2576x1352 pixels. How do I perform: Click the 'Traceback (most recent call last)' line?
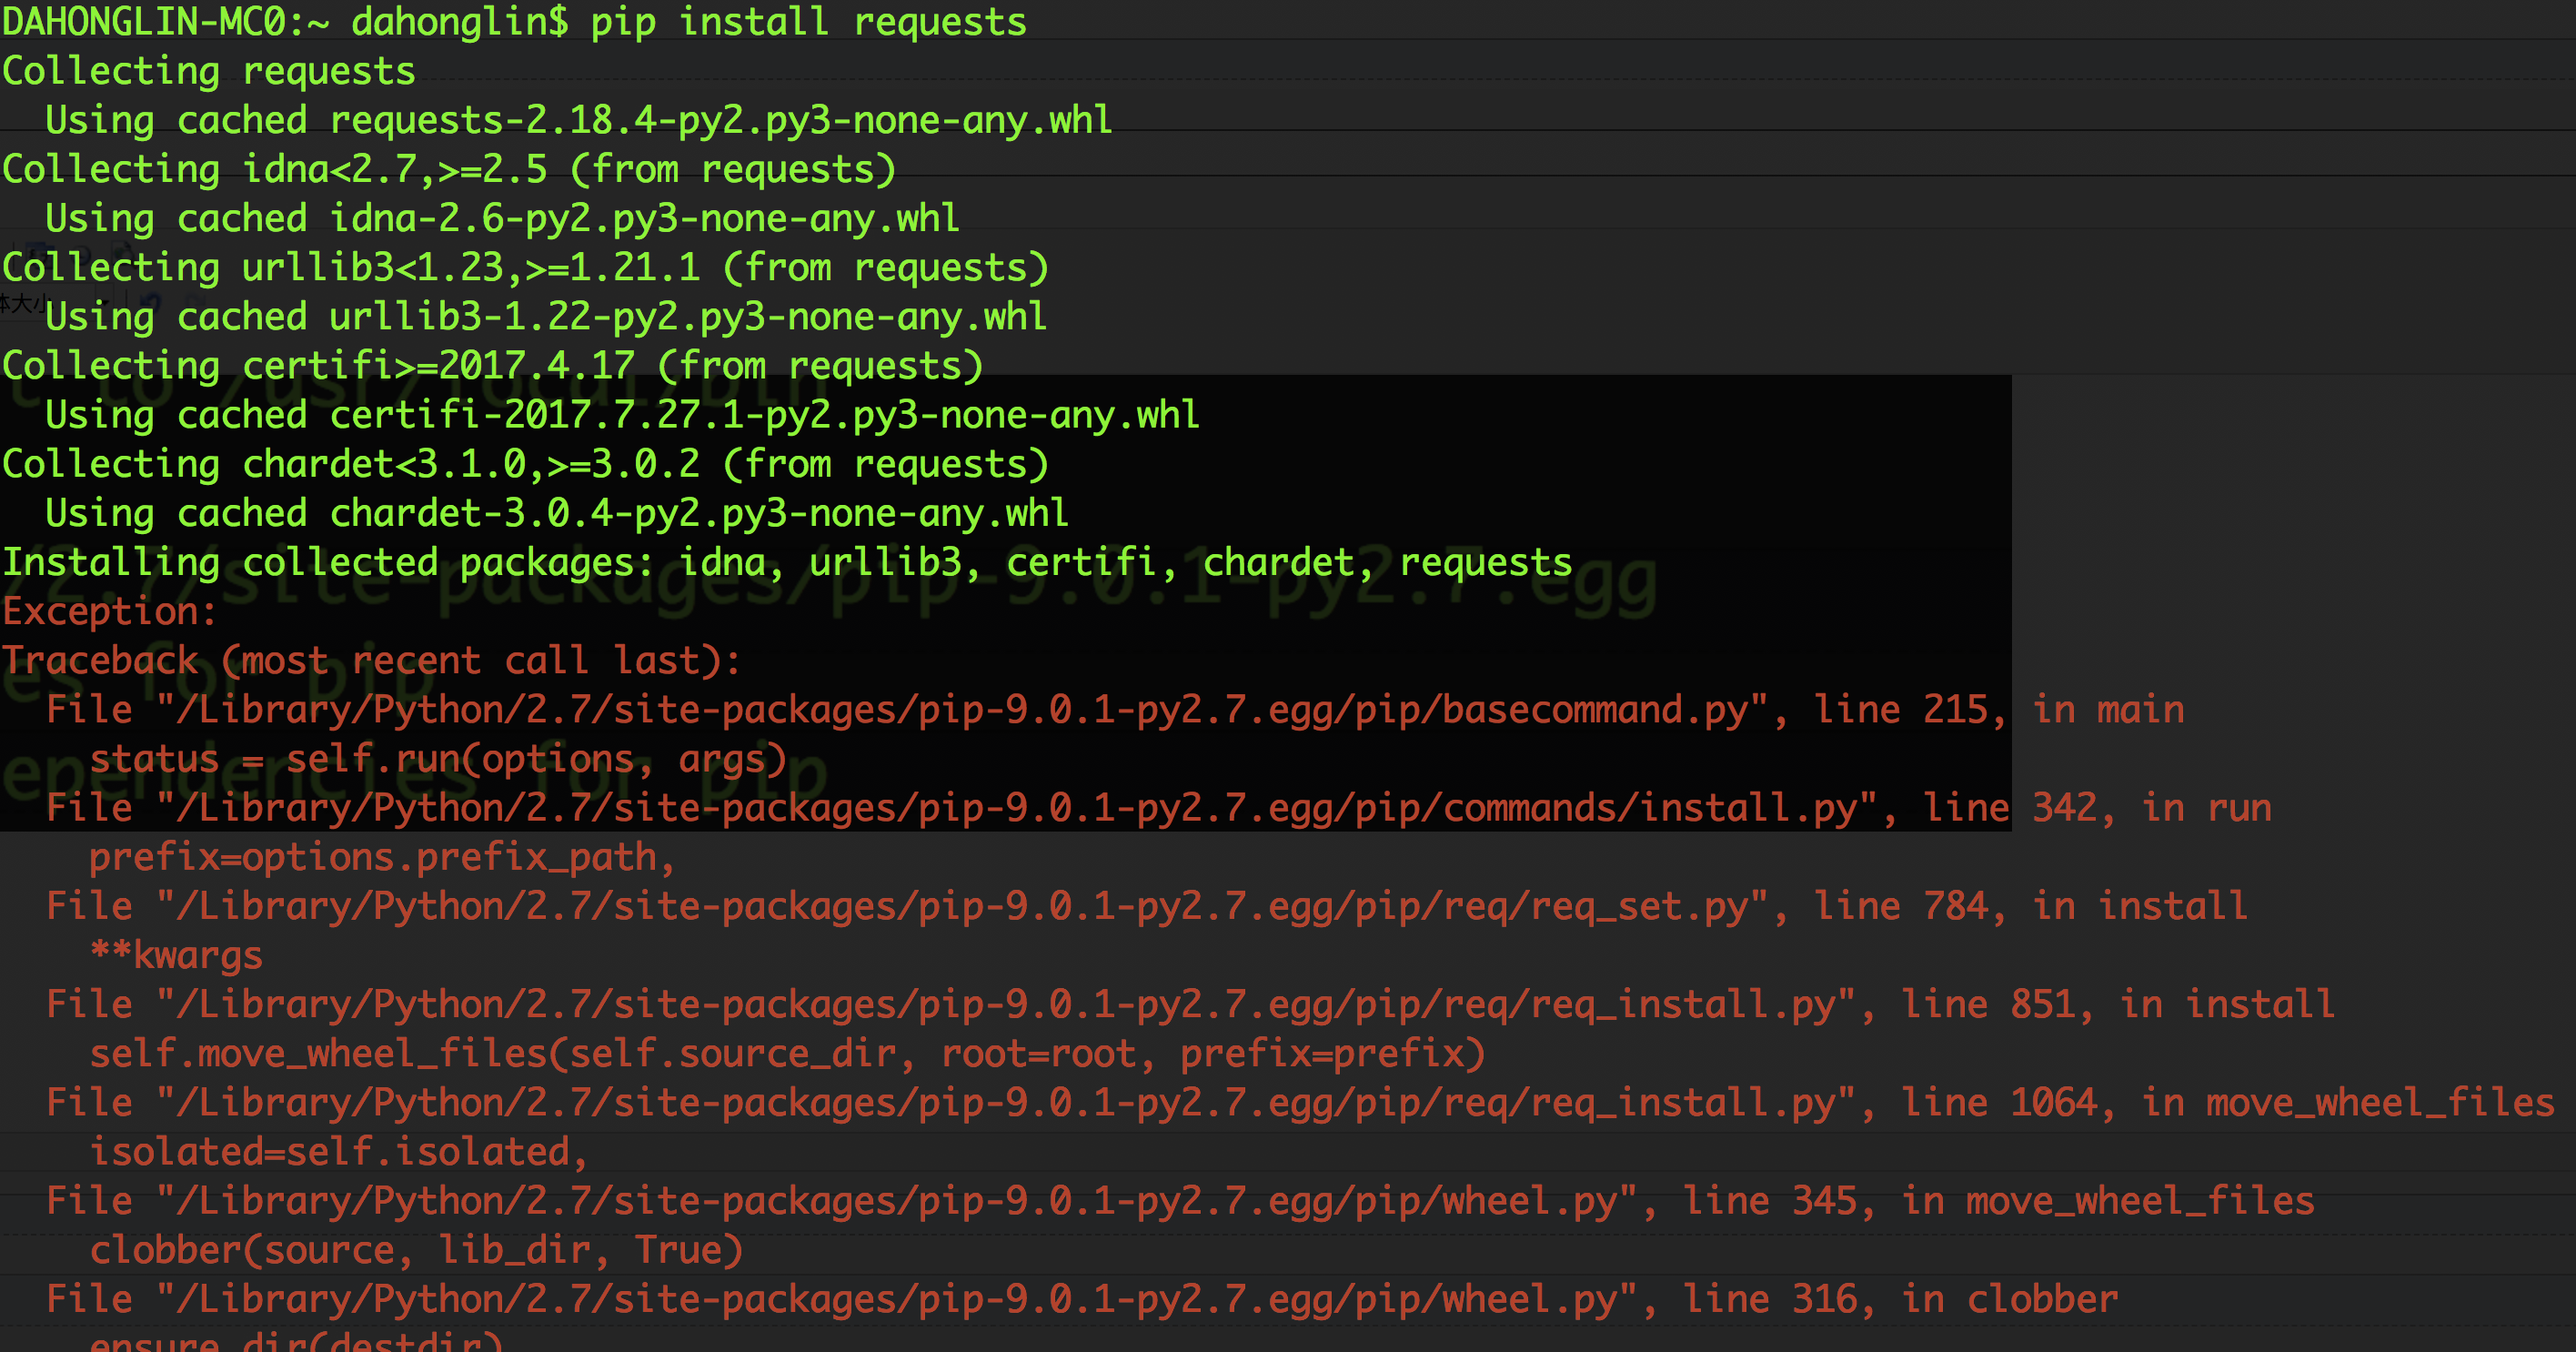click(371, 660)
